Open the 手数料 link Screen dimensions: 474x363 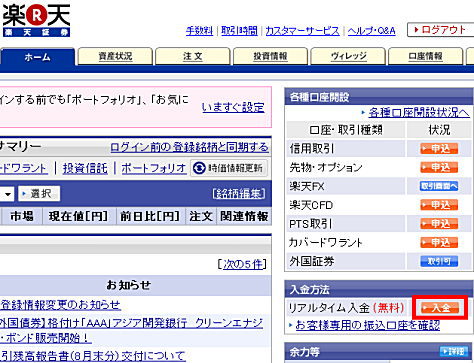click(x=199, y=31)
